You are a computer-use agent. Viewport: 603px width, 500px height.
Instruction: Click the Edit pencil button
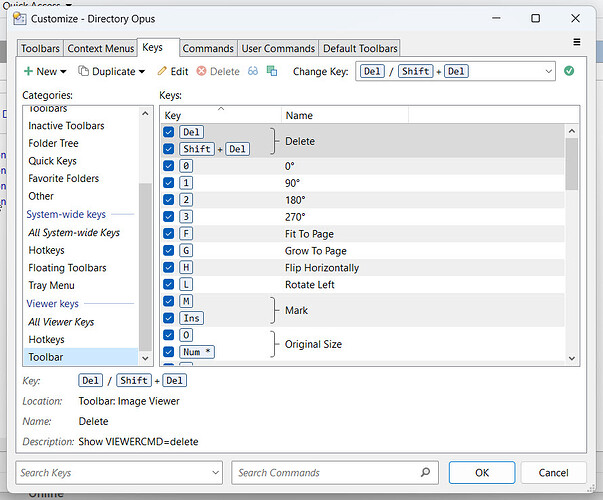coord(173,72)
